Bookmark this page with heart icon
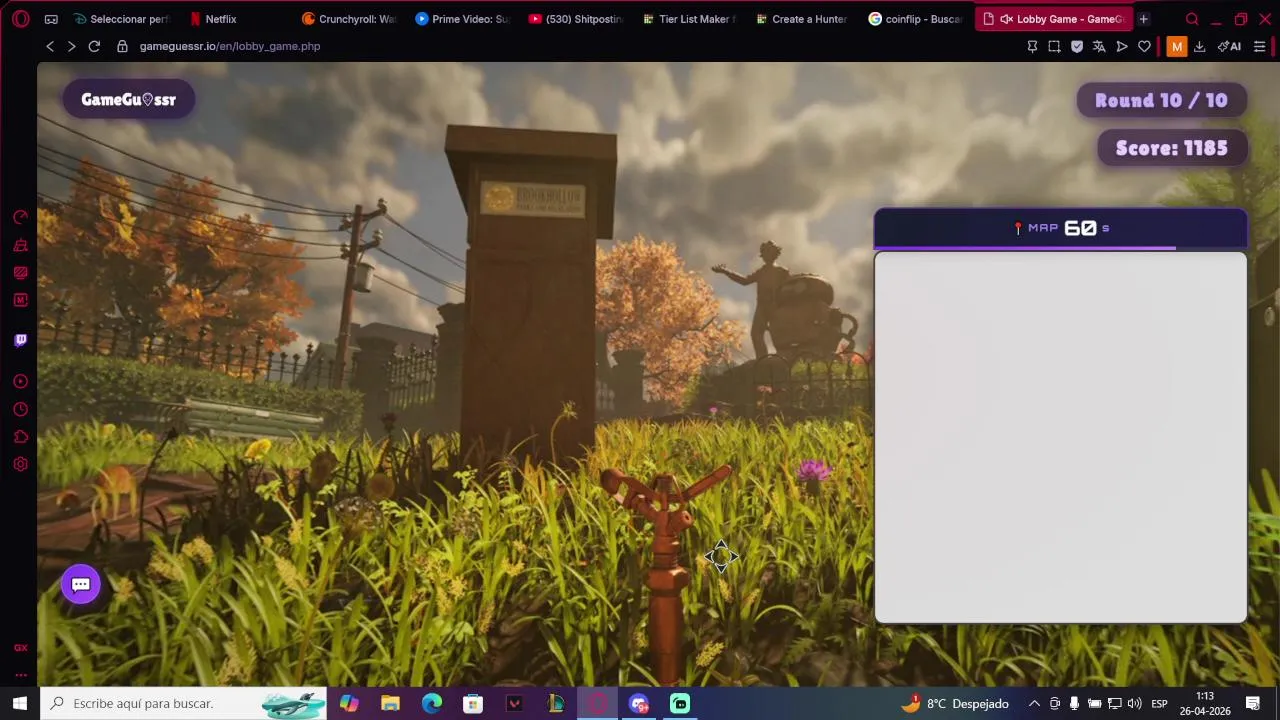This screenshot has height=720, width=1280. [1144, 46]
